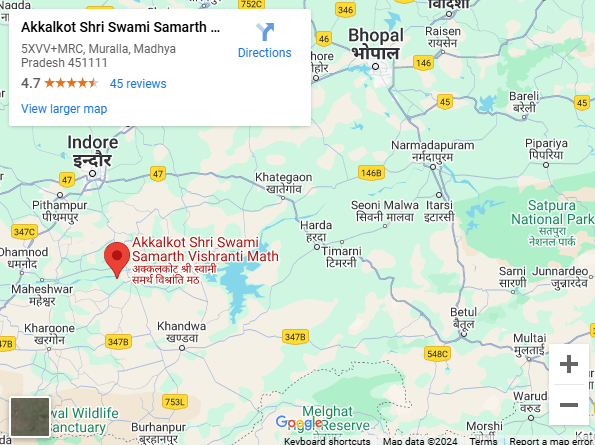The height and width of the screenshot is (445, 595).
Task: Select Satpura National Park label
Action: 552,212
